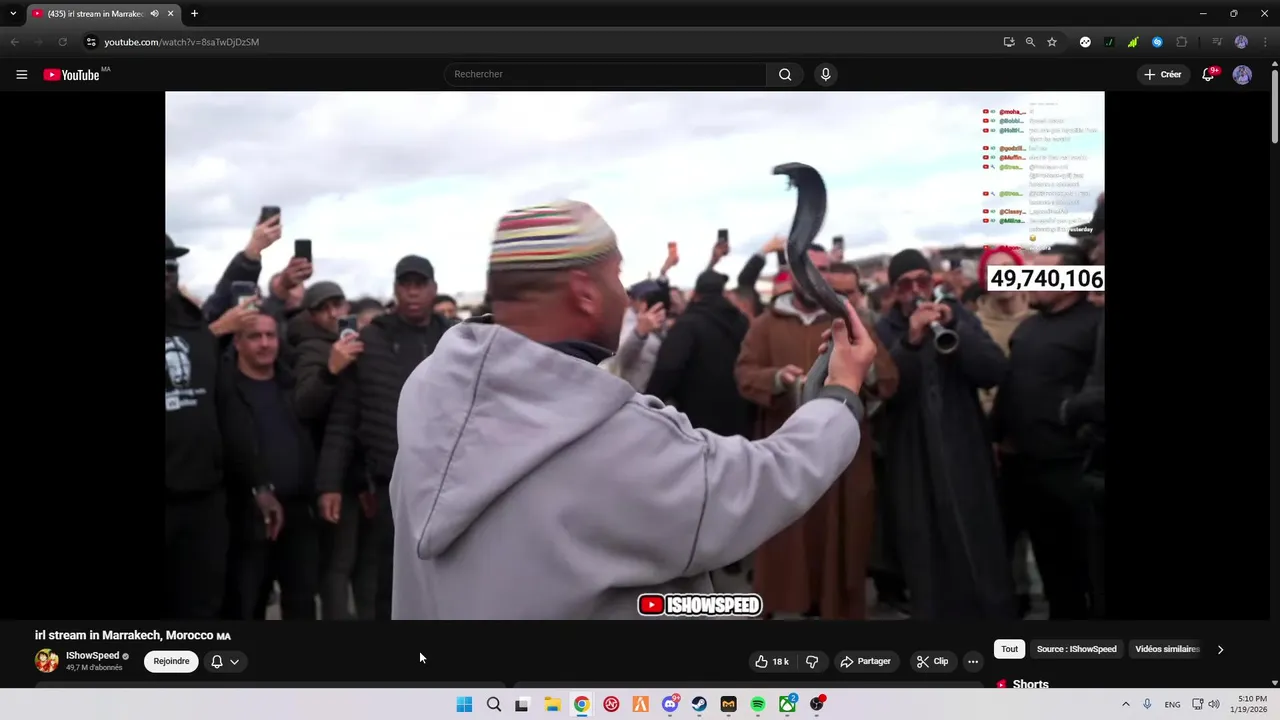The image size is (1280, 720).
Task: Open the YouTube hamburger guide menu
Action: pos(21,75)
